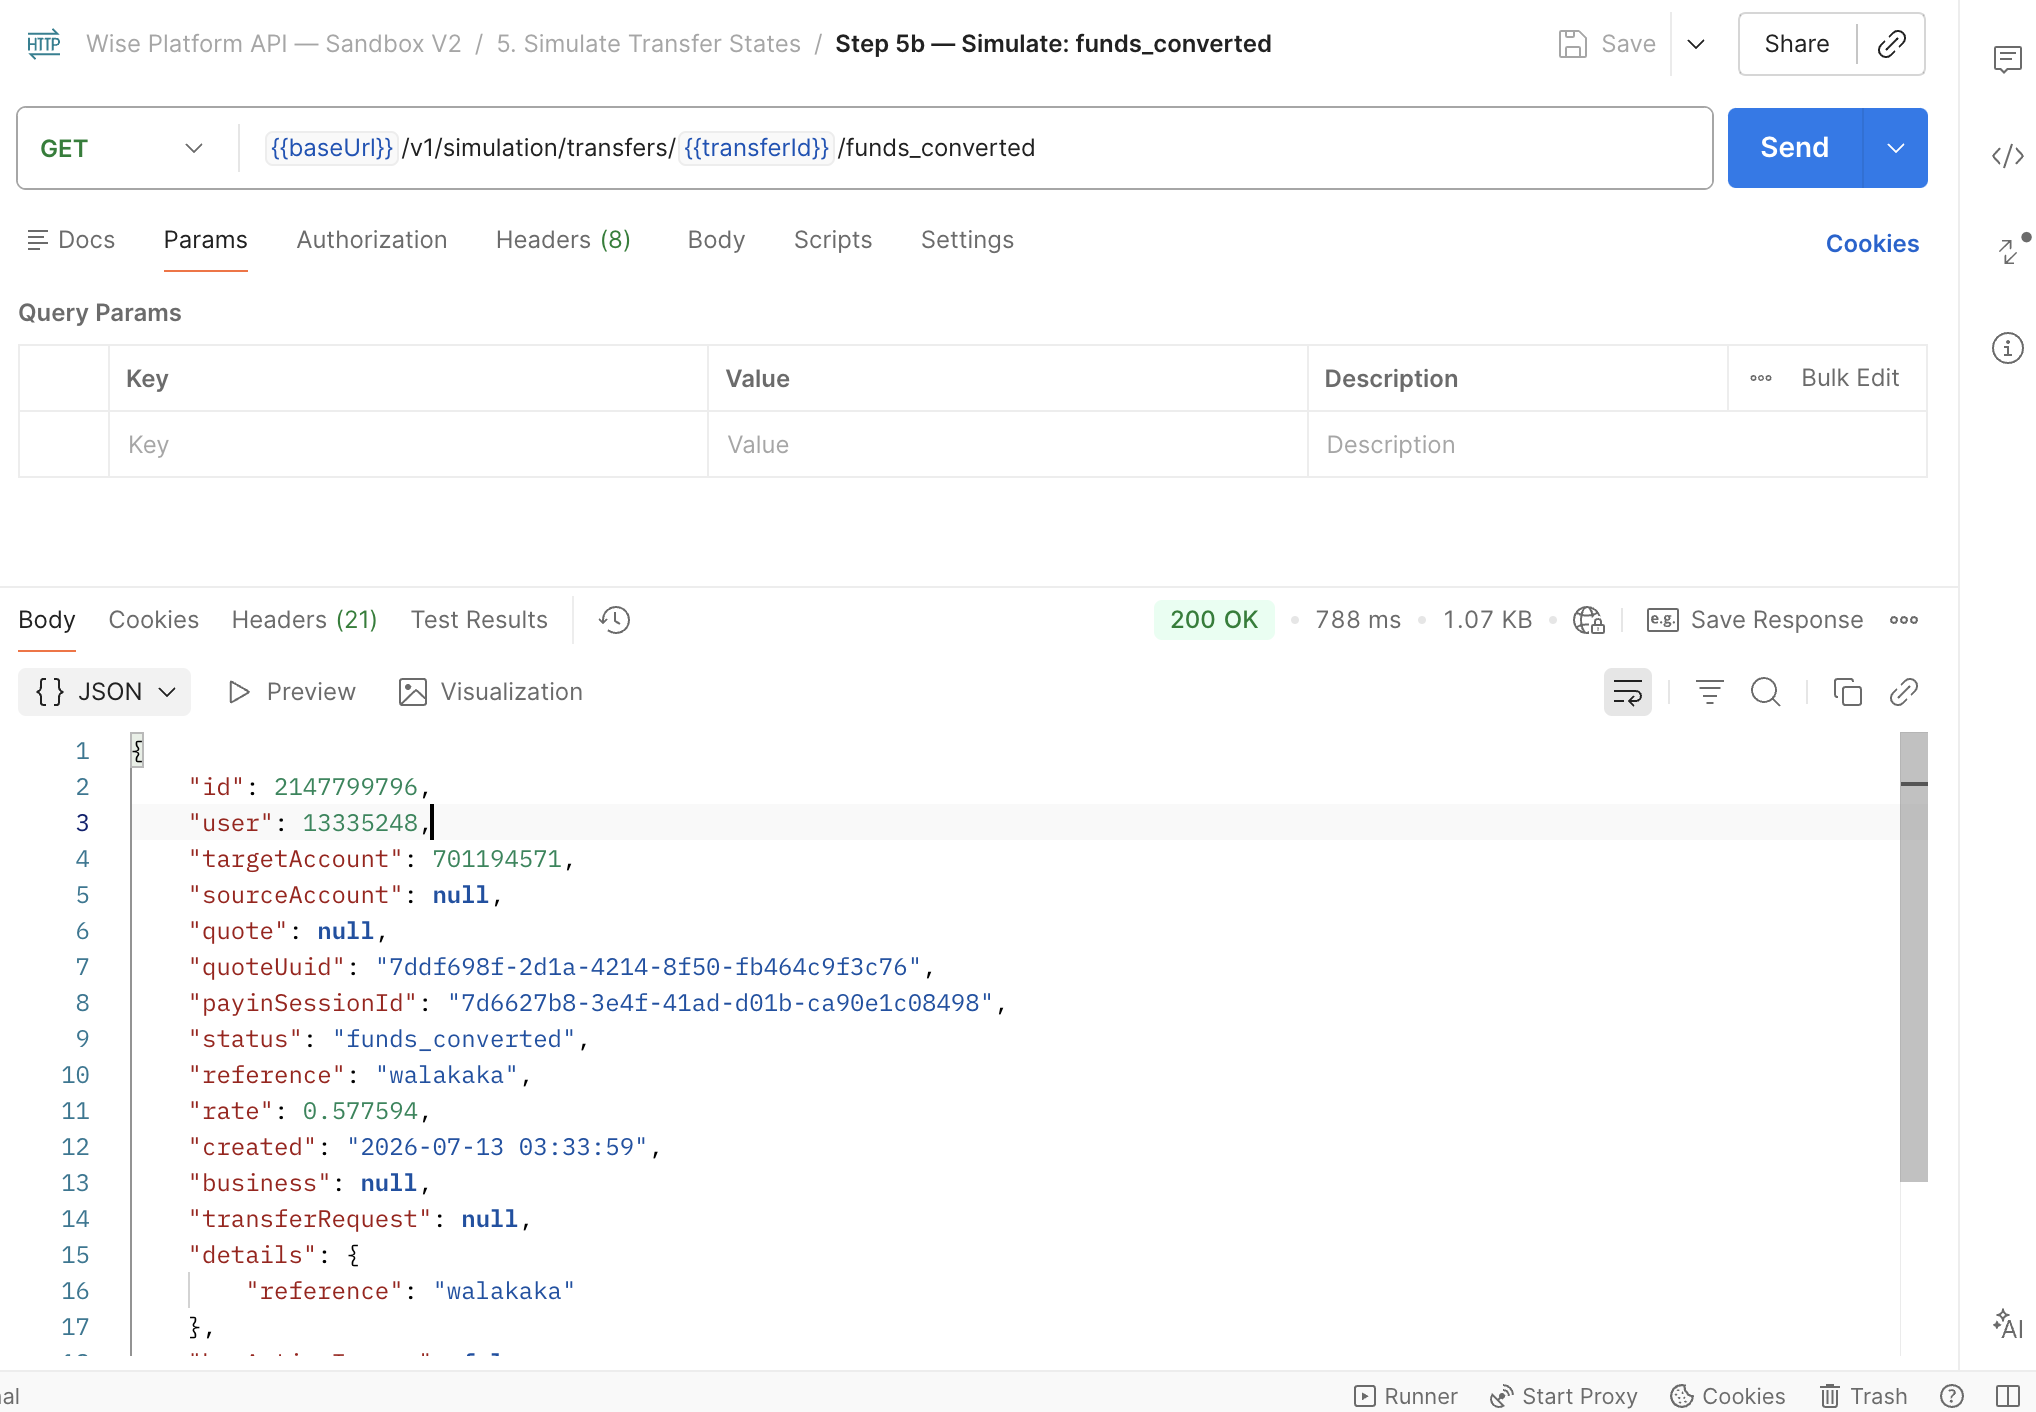
Task: Open 5. Simulate Transfer States breadcrumb
Action: pyautogui.click(x=648, y=44)
